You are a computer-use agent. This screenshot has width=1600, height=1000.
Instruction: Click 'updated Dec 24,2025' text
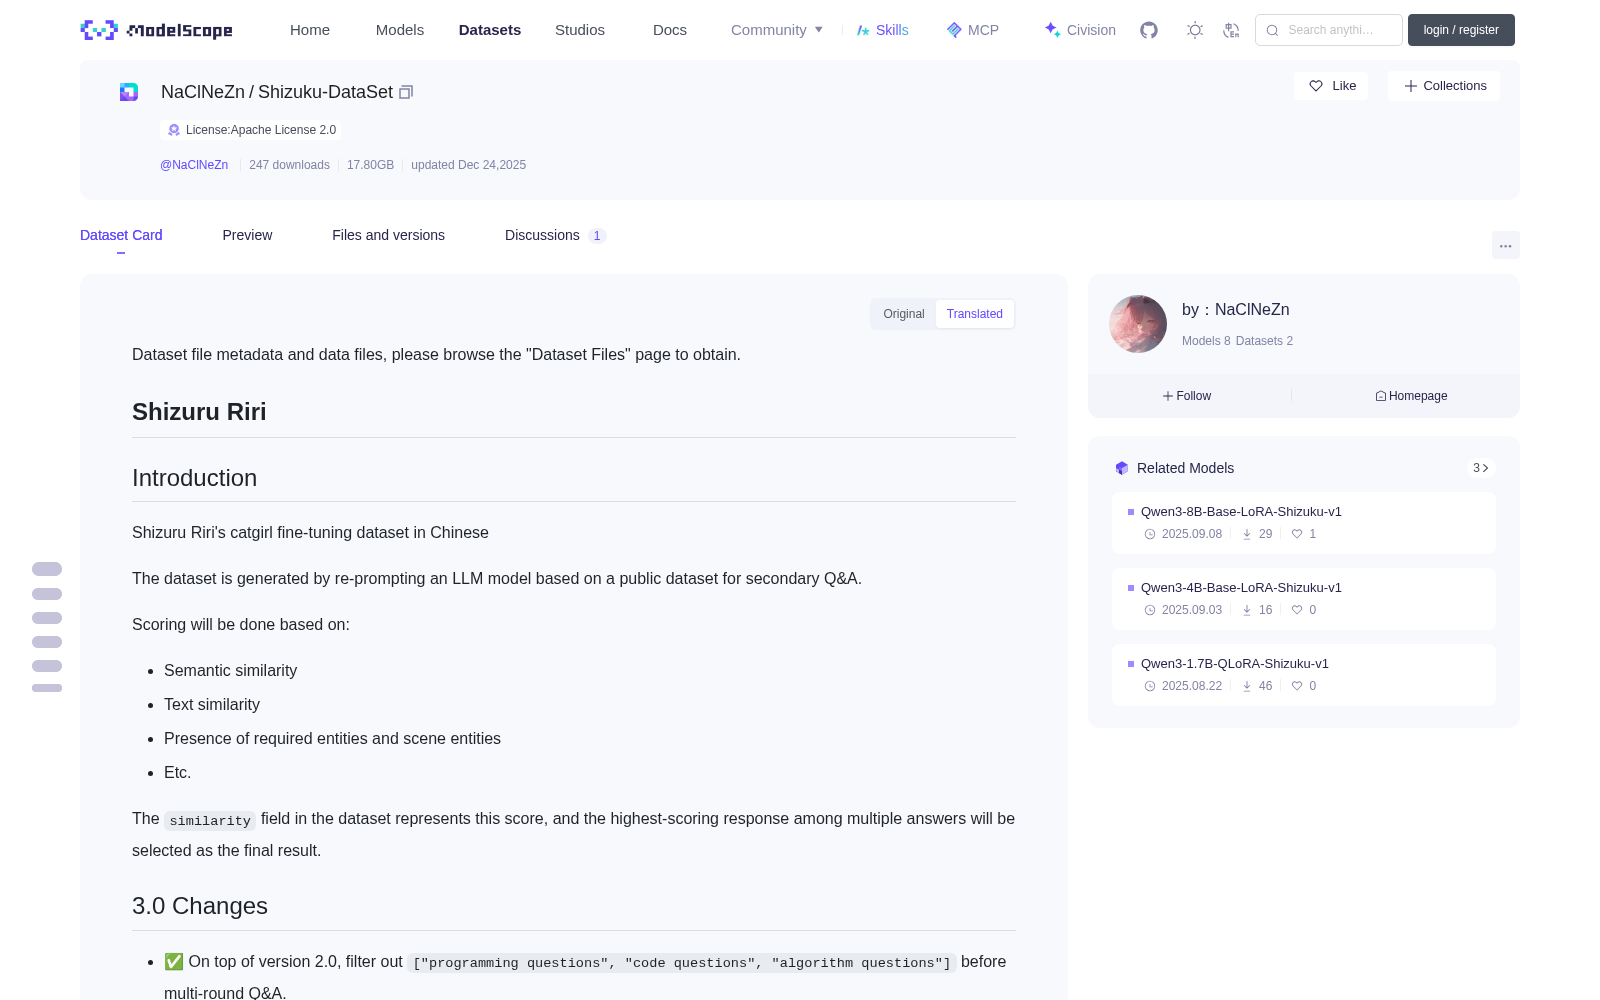click(x=468, y=165)
